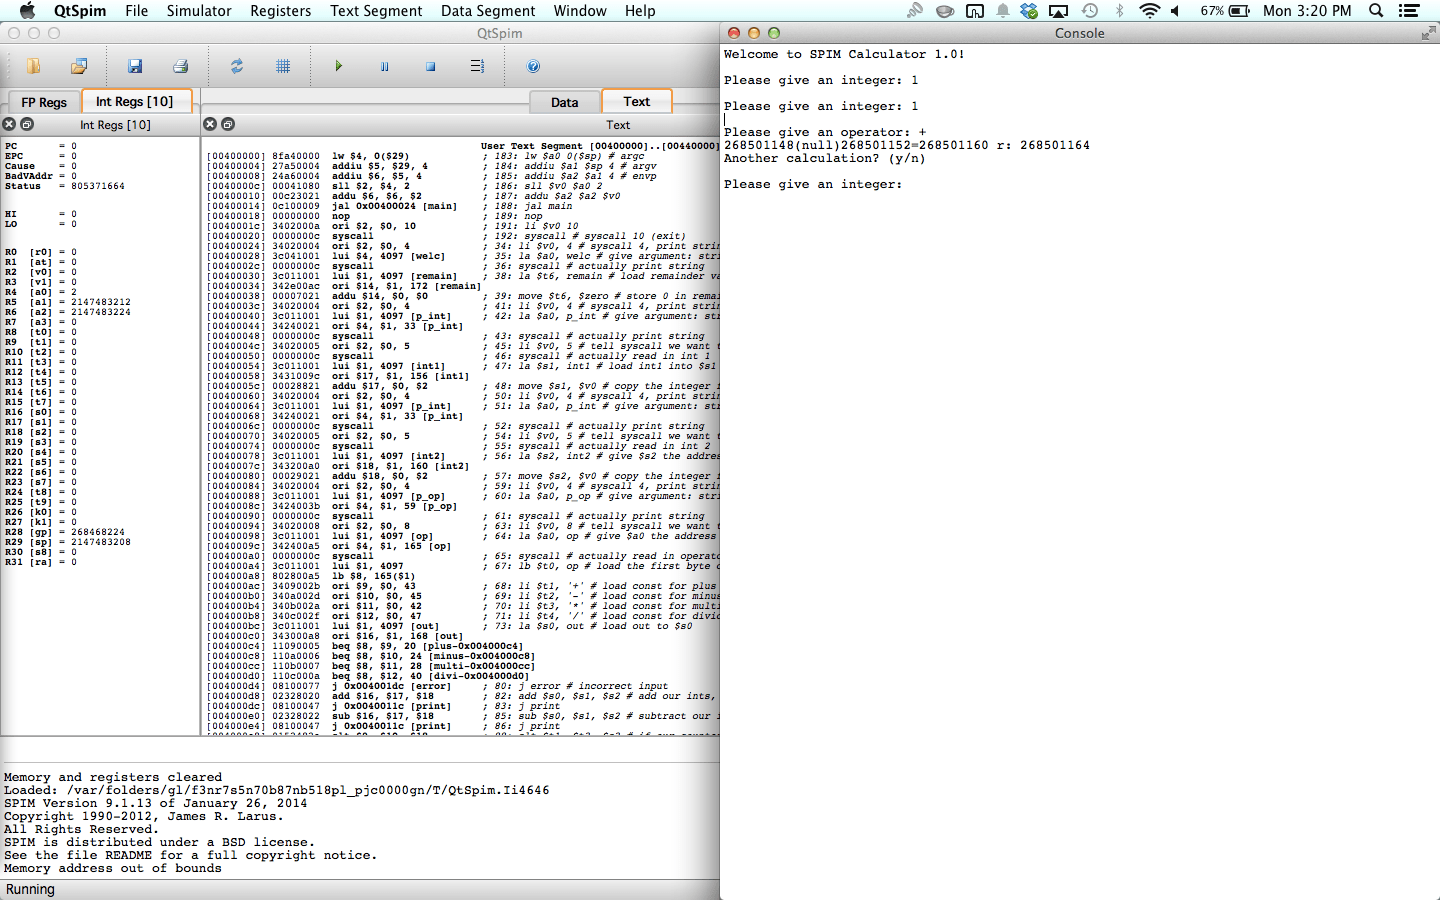Open the Simulator menu

[199, 11]
